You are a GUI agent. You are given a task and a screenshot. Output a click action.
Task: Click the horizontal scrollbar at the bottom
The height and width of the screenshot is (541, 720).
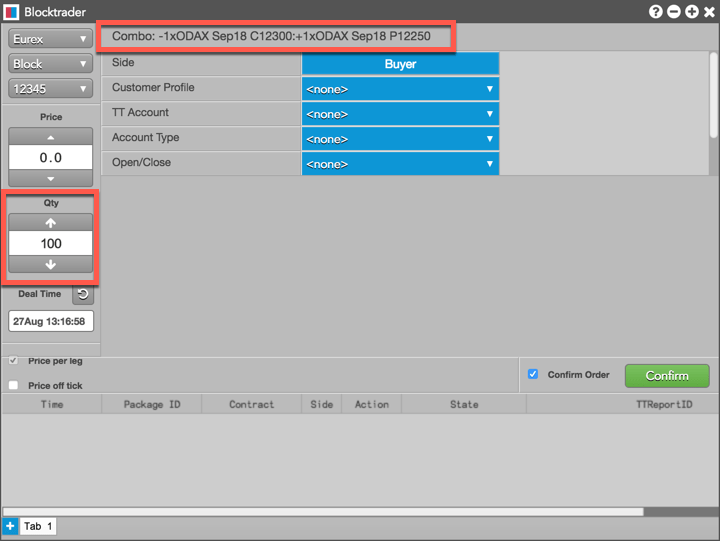coord(323,512)
